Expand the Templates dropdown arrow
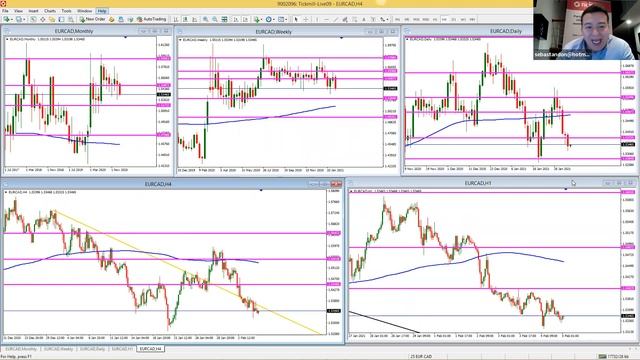The height and width of the screenshot is (360, 640). click(x=287, y=19)
